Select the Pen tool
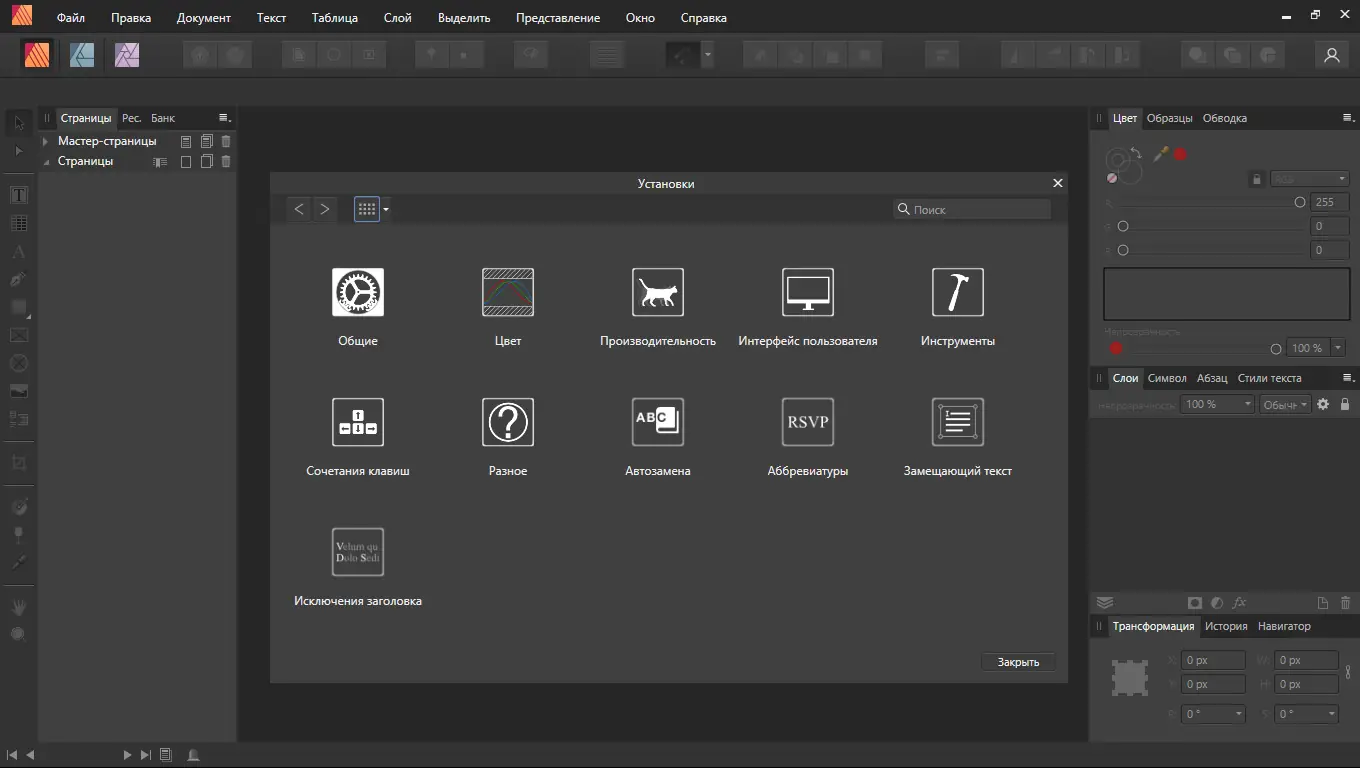 point(19,279)
